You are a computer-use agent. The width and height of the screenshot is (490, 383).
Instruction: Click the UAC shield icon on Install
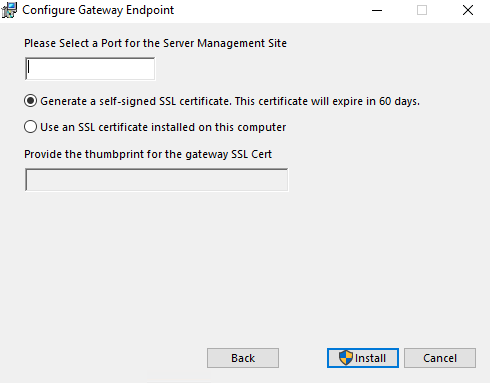[346, 358]
